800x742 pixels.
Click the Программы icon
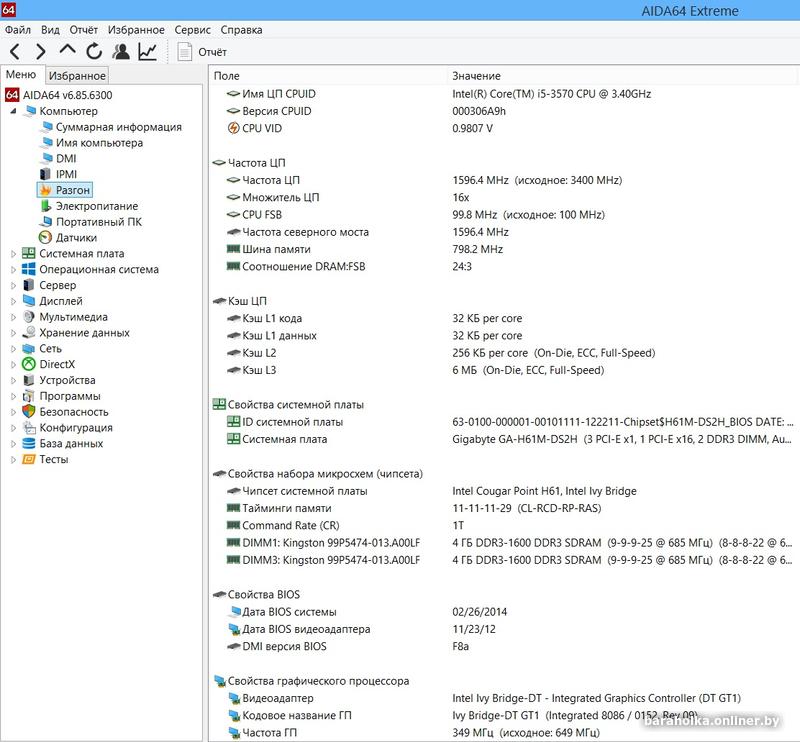29,396
